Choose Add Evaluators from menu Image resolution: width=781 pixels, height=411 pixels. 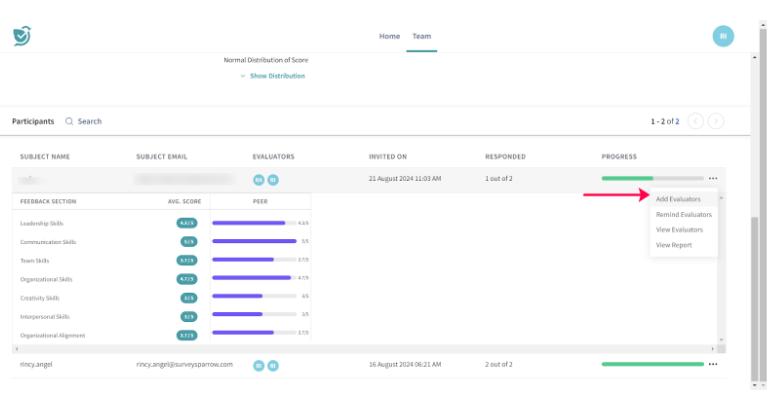point(678,199)
